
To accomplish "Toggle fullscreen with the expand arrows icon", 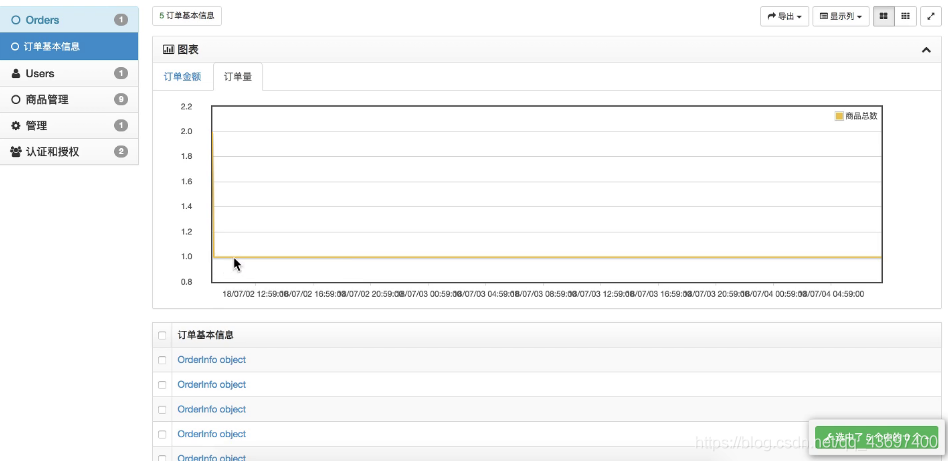I will point(930,16).
